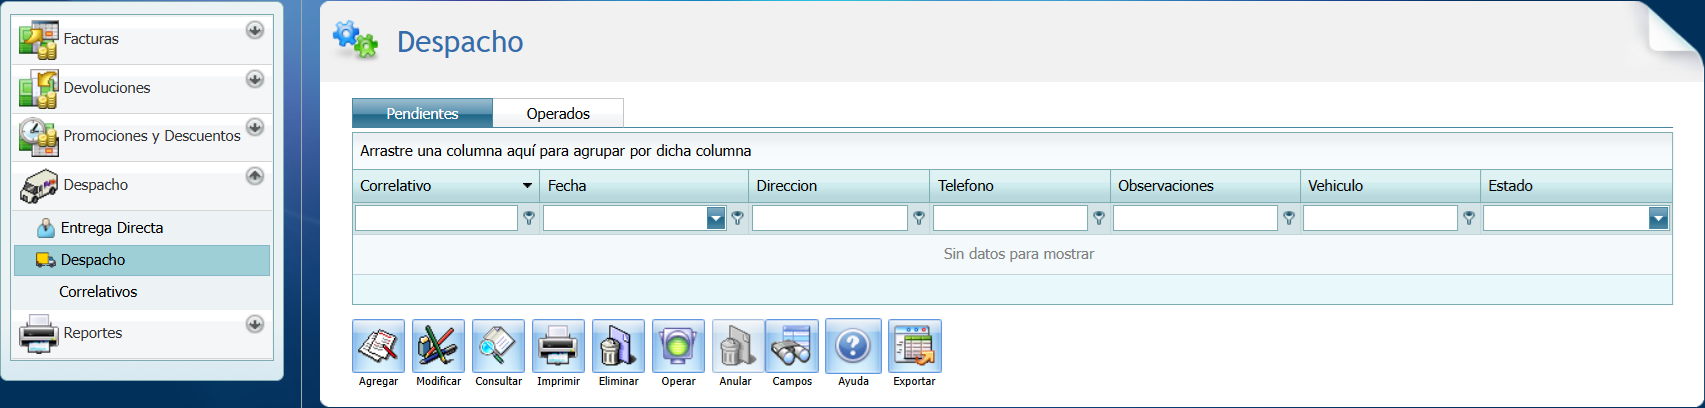The image size is (1705, 408).
Task: Click filter icon for Direccion column
Action: 919,218
